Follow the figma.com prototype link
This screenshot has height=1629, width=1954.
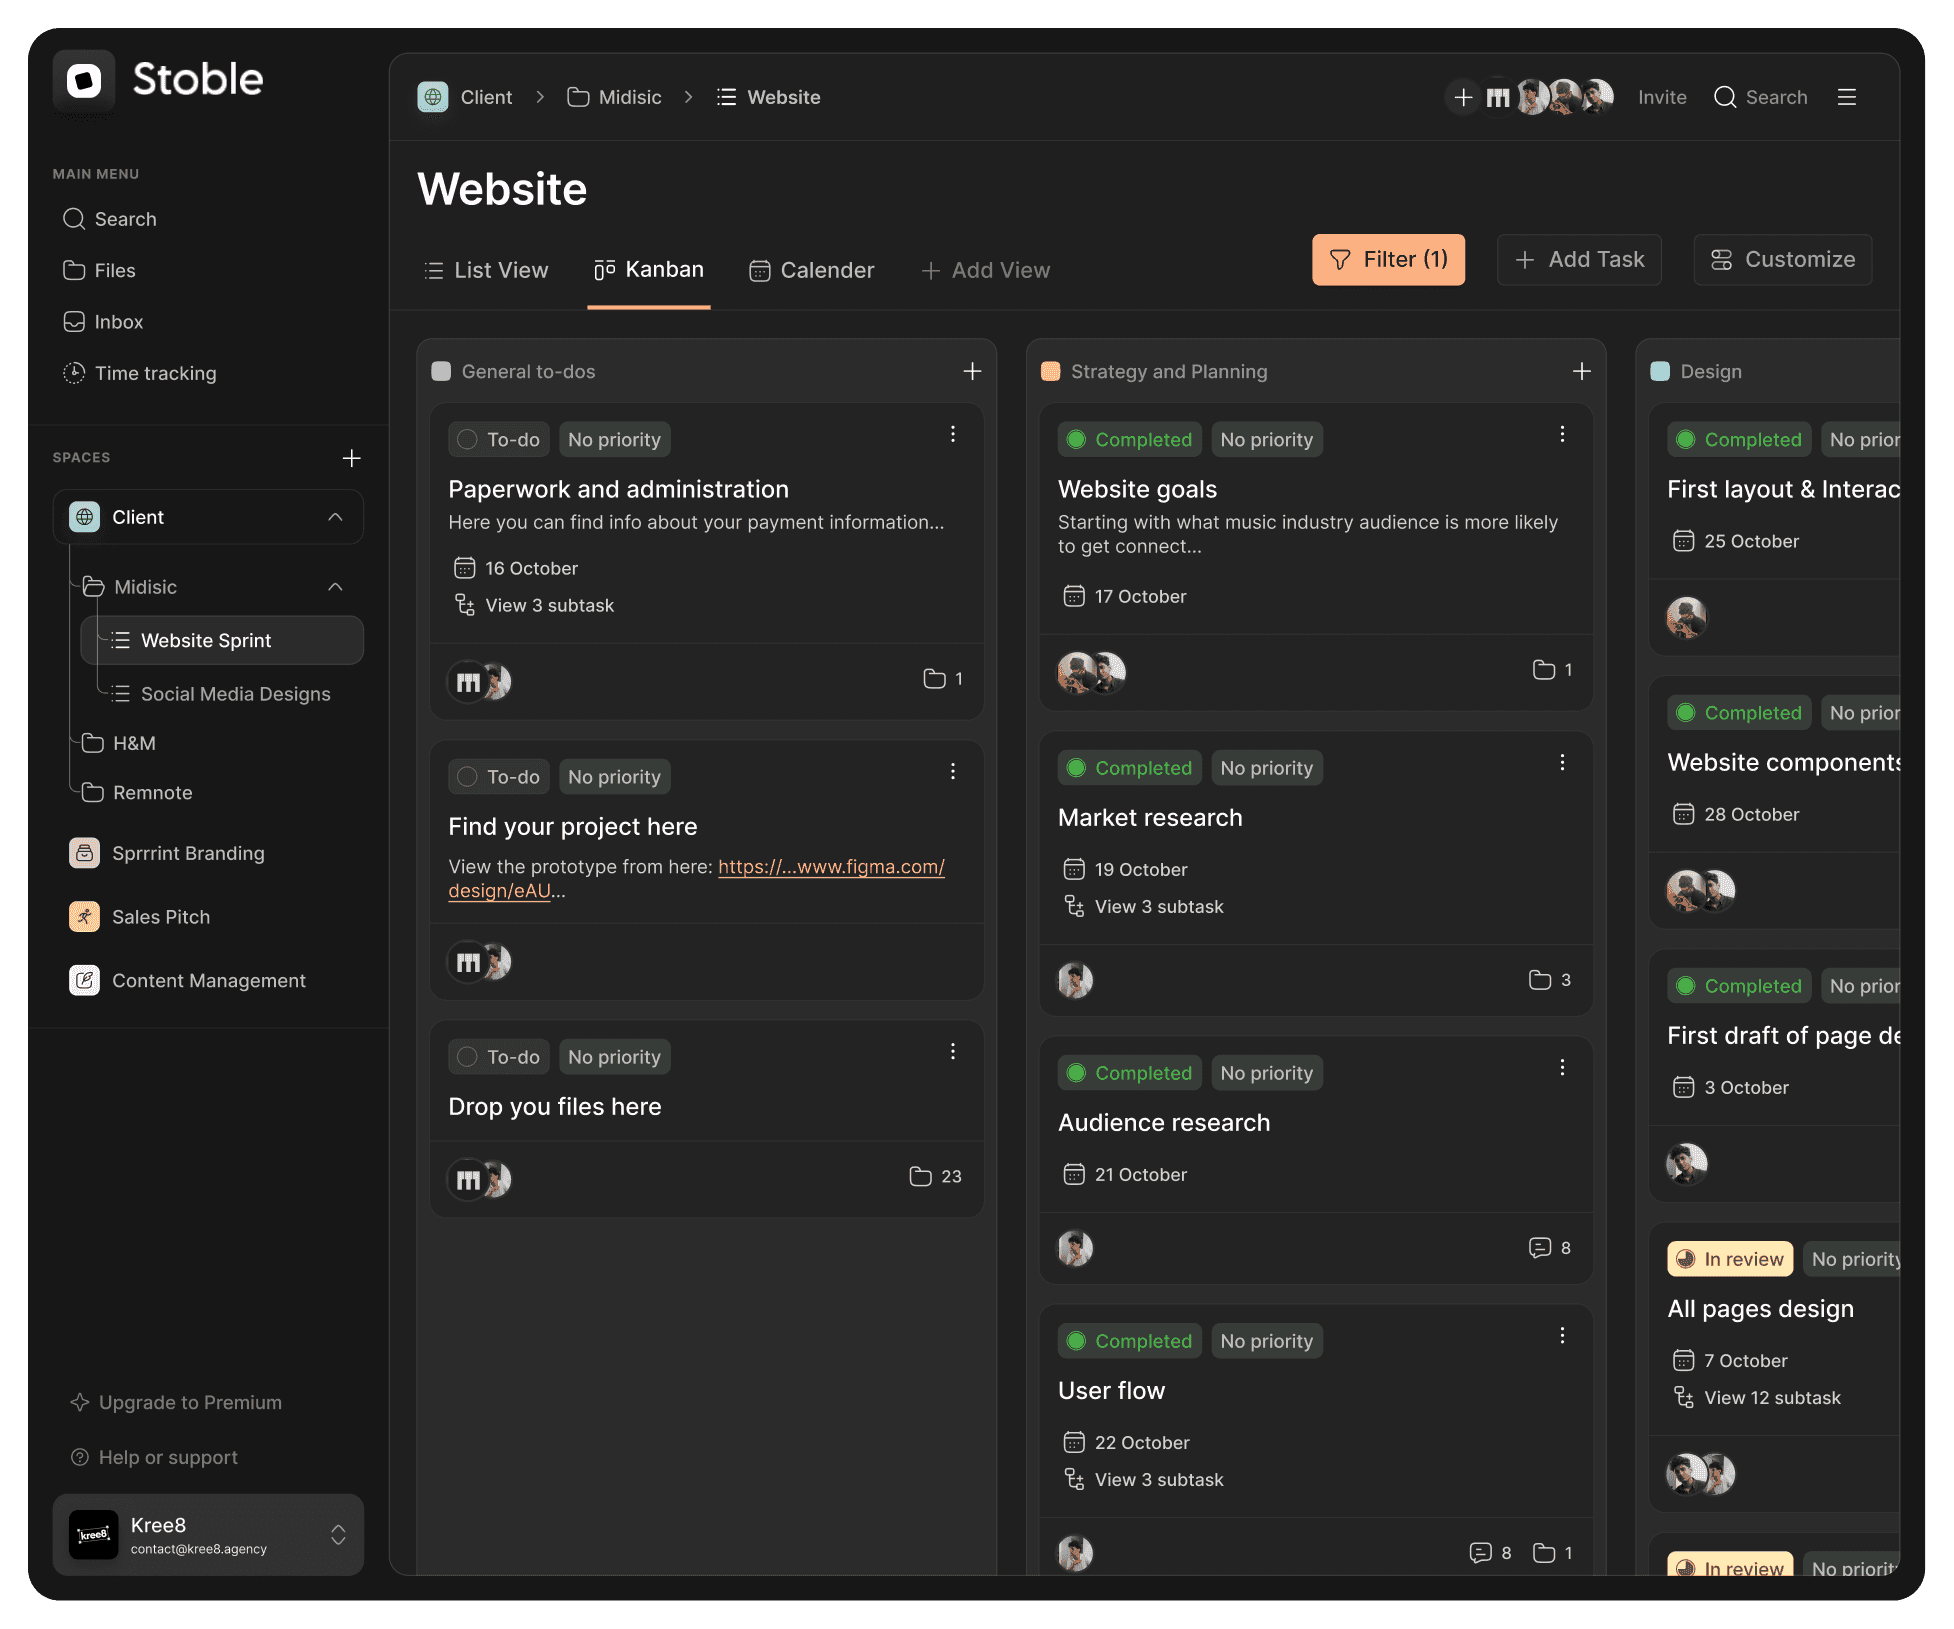pyautogui.click(x=831, y=866)
